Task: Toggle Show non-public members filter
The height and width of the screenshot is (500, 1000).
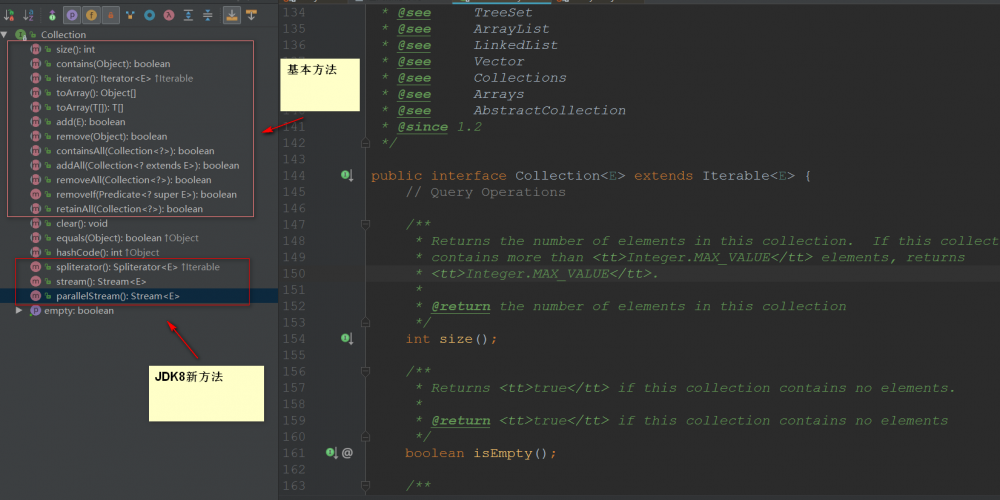Action: click(x=110, y=15)
